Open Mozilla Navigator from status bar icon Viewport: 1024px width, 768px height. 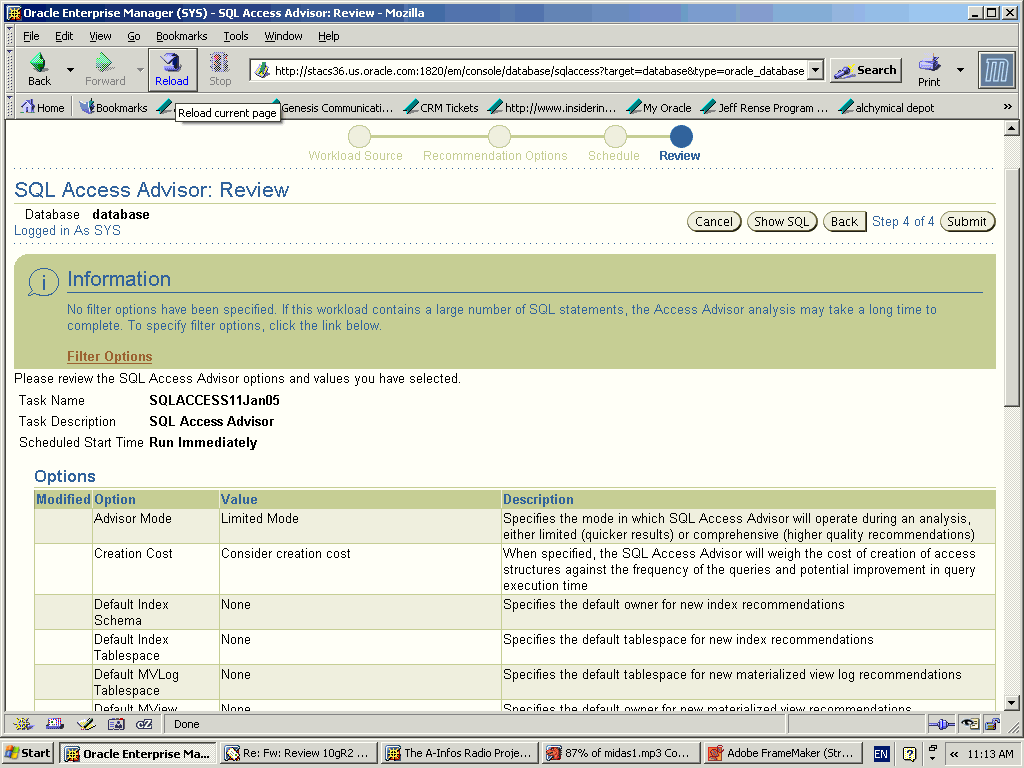click(23, 724)
